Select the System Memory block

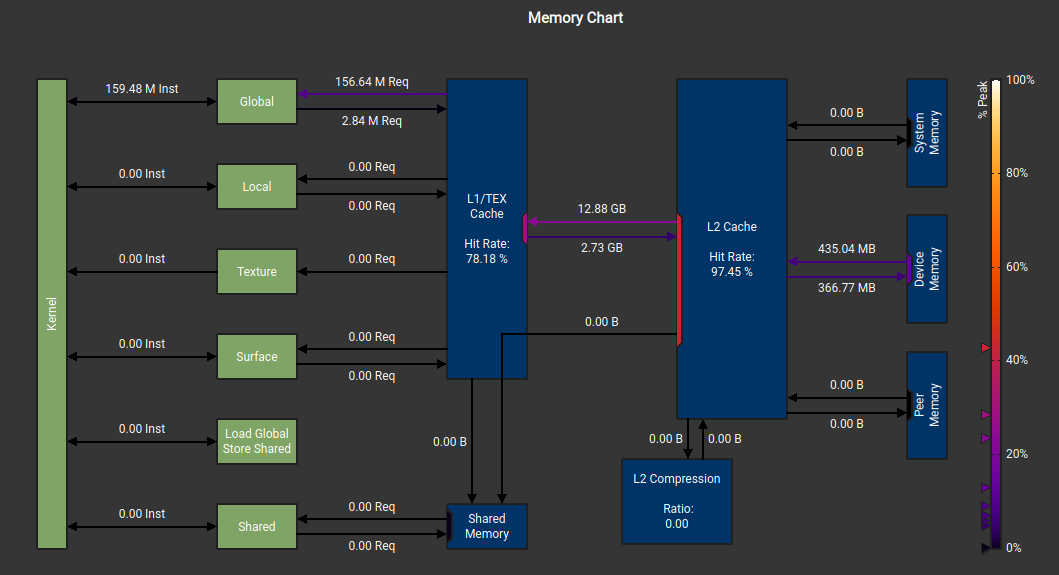[x=927, y=133]
